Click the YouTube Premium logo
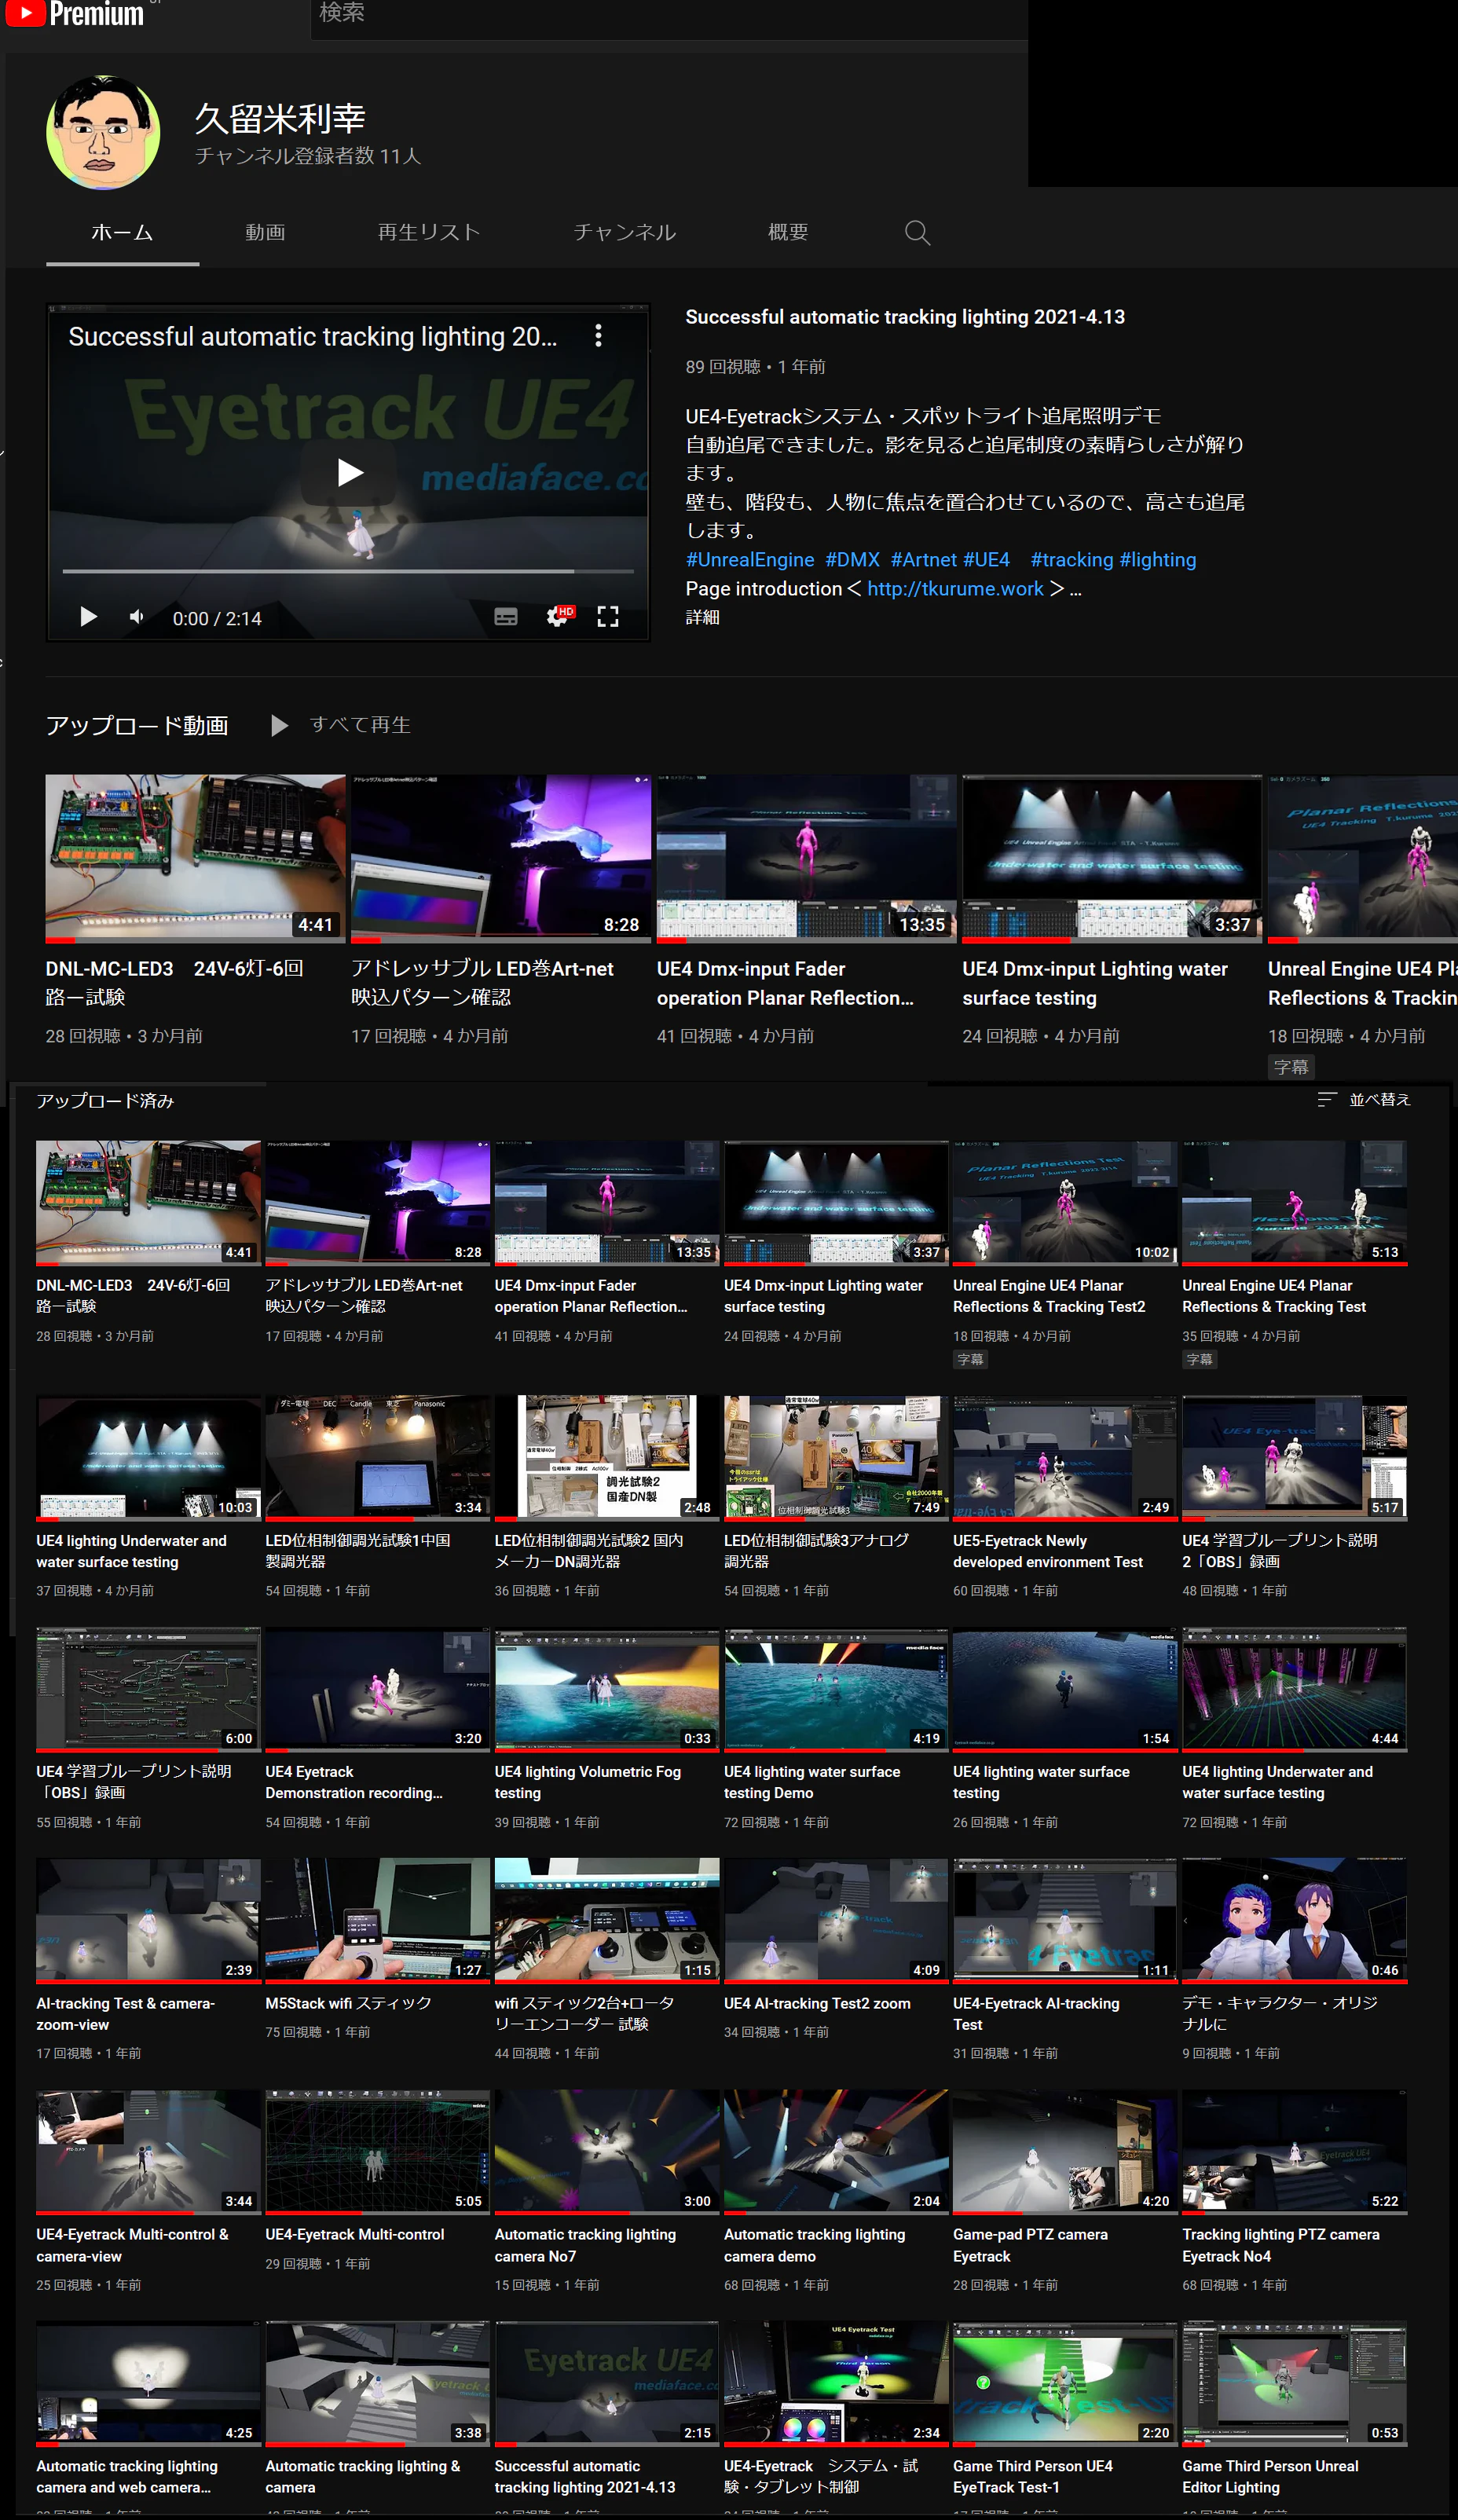Image resolution: width=1458 pixels, height=2520 pixels. [x=75, y=13]
